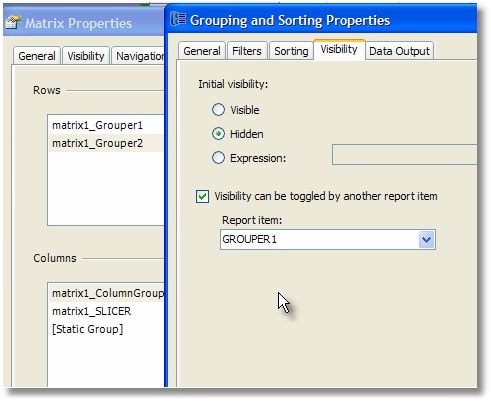Image resolution: width=491 pixels, height=402 pixels.
Task: Uncheck Visibility can be toggled by another report item
Action: pos(202,196)
